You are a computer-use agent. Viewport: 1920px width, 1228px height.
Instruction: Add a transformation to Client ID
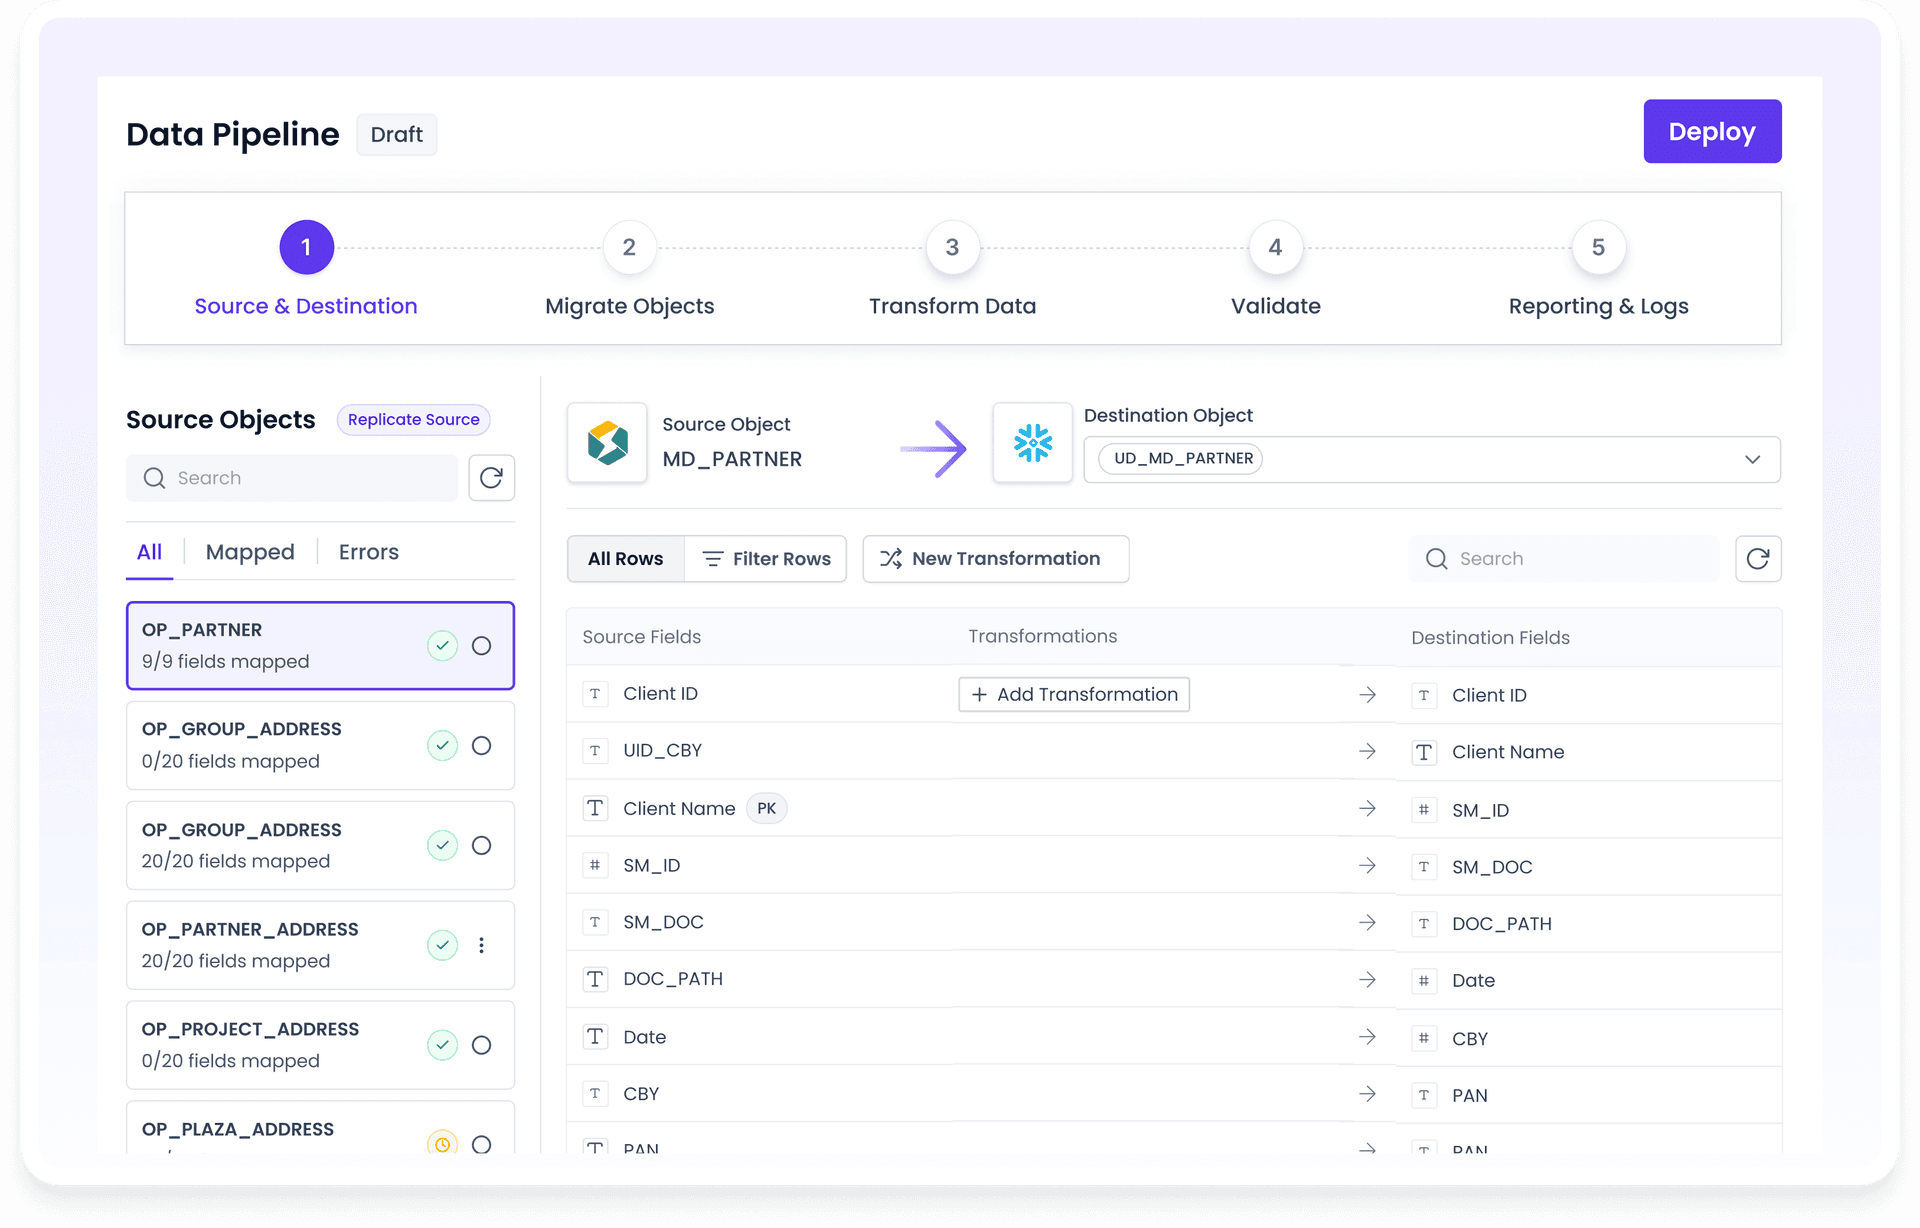pyautogui.click(x=1073, y=693)
